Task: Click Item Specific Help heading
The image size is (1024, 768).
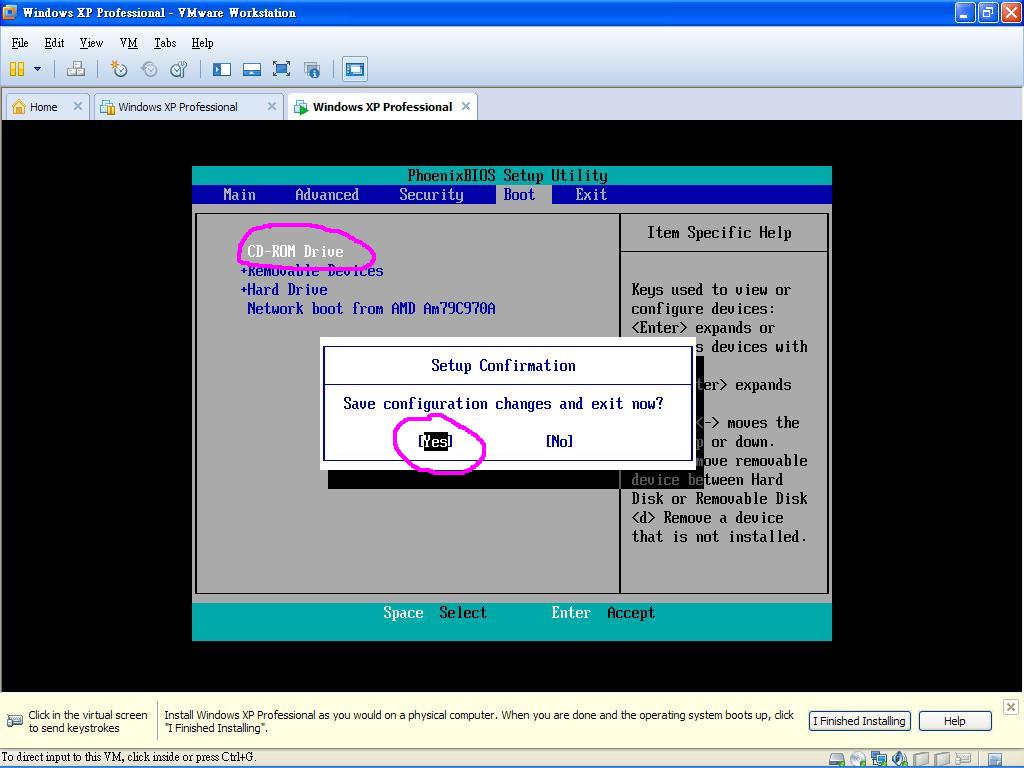Action: [719, 232]
